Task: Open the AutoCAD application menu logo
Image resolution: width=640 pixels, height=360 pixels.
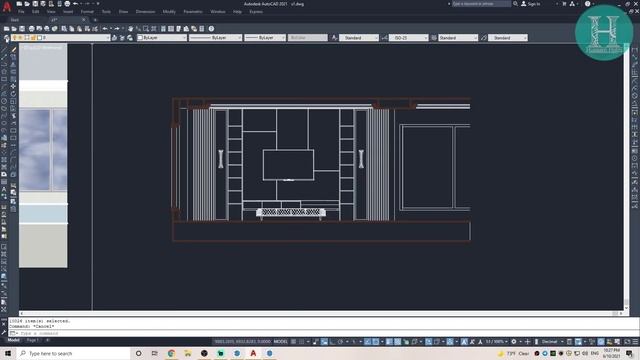Action: (7, 6)
